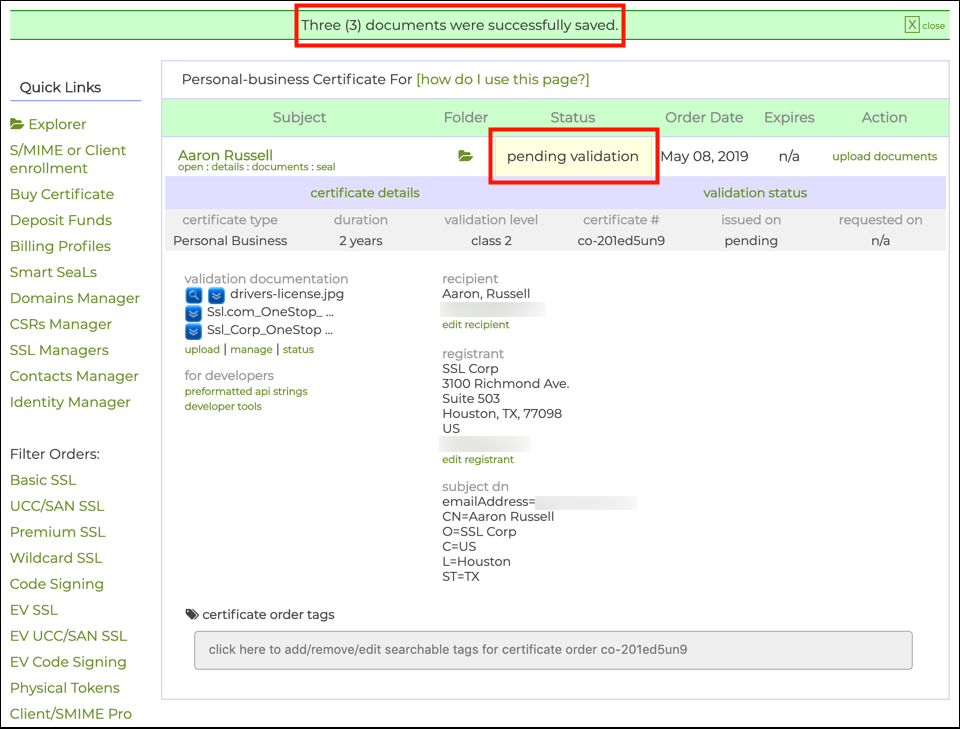The height and width of the screenshot is (729, 960).
Task: Select the certificate details tab
Action: [364, 193]
